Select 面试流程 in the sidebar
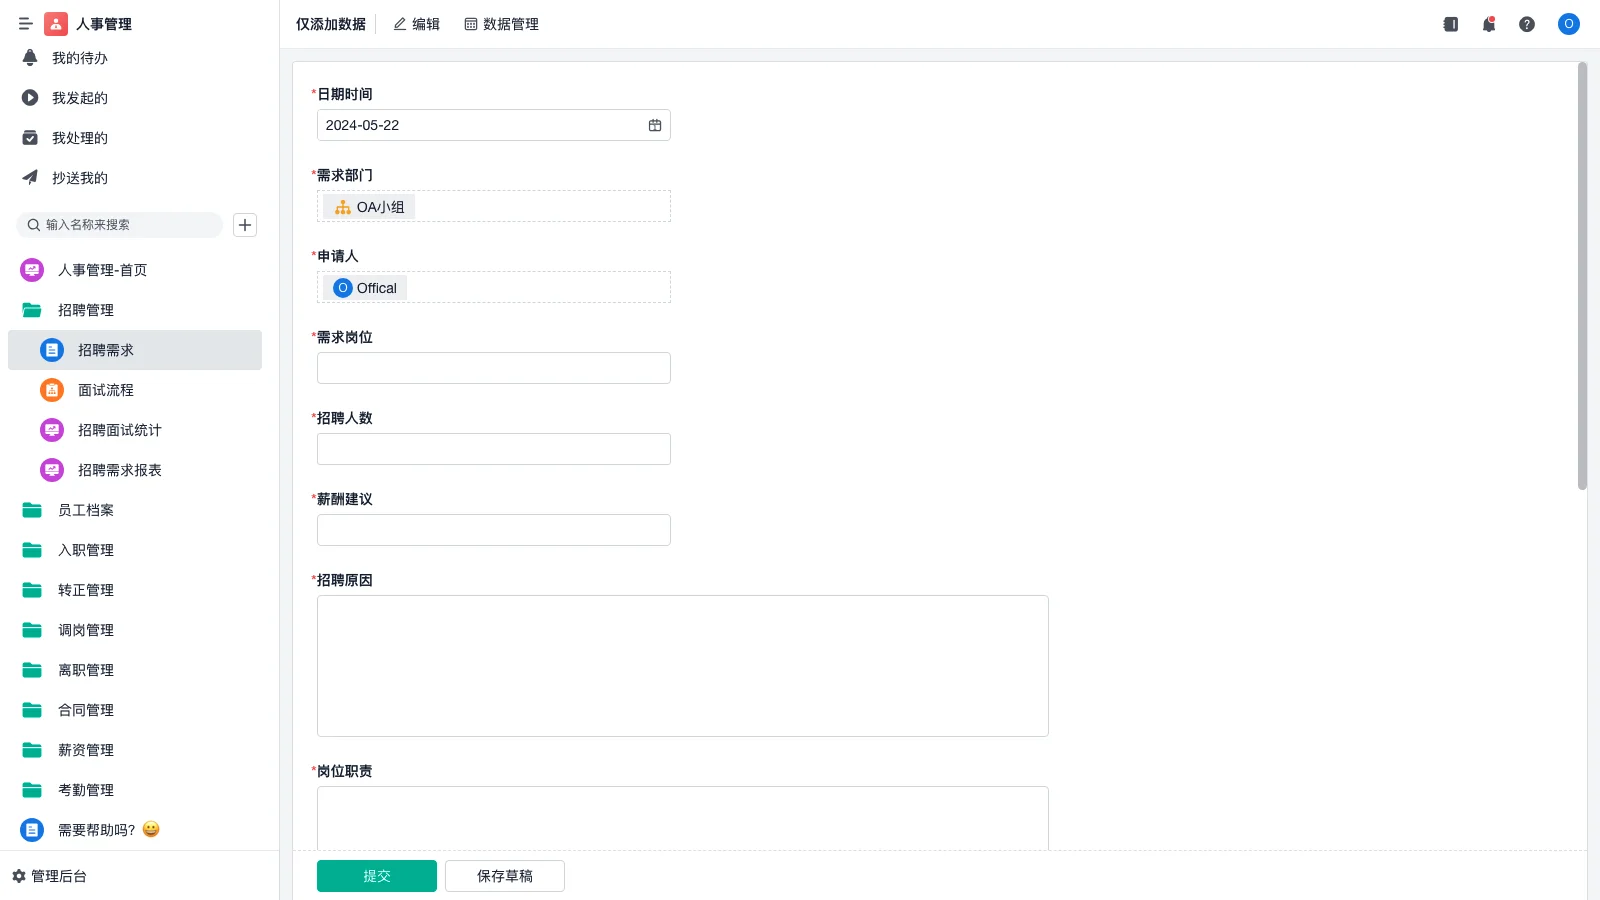 pos(106,390)
